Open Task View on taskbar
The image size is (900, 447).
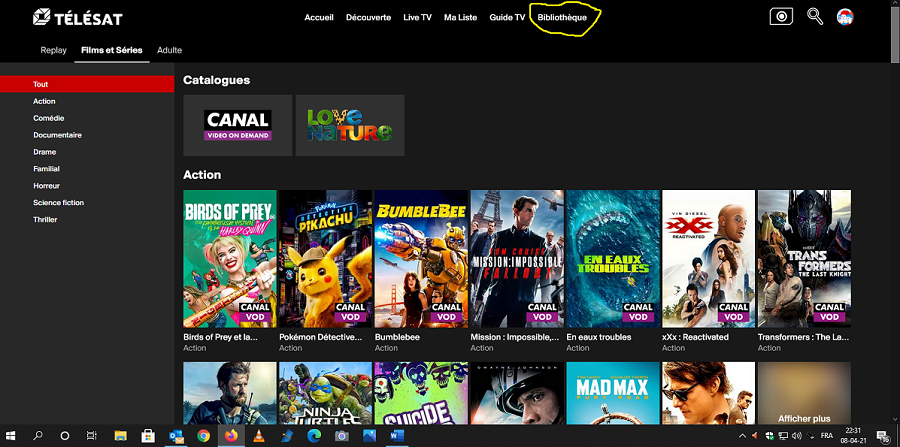pos(91,436)
